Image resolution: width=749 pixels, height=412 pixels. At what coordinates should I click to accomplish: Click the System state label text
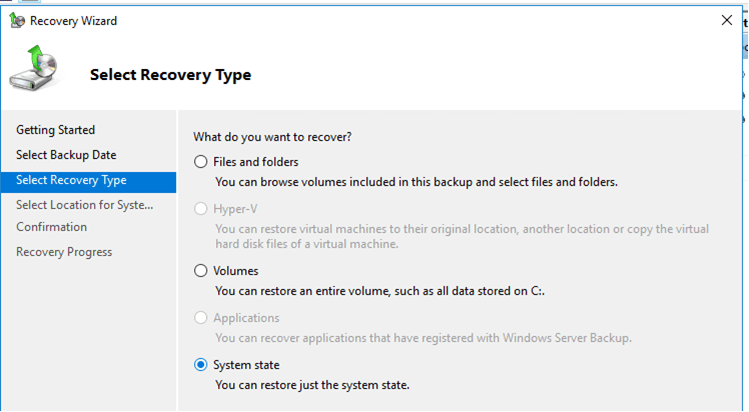click(246, 365)
